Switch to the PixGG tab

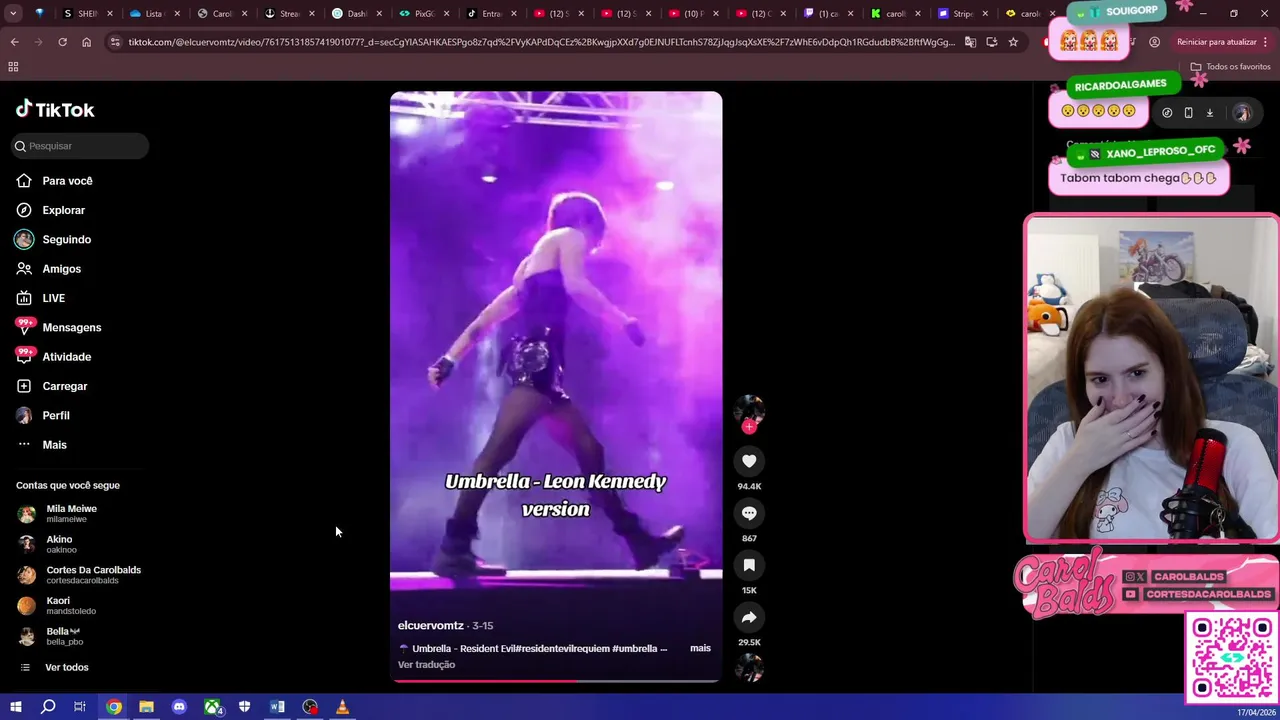pyautogui.click(x=424, y=14)
